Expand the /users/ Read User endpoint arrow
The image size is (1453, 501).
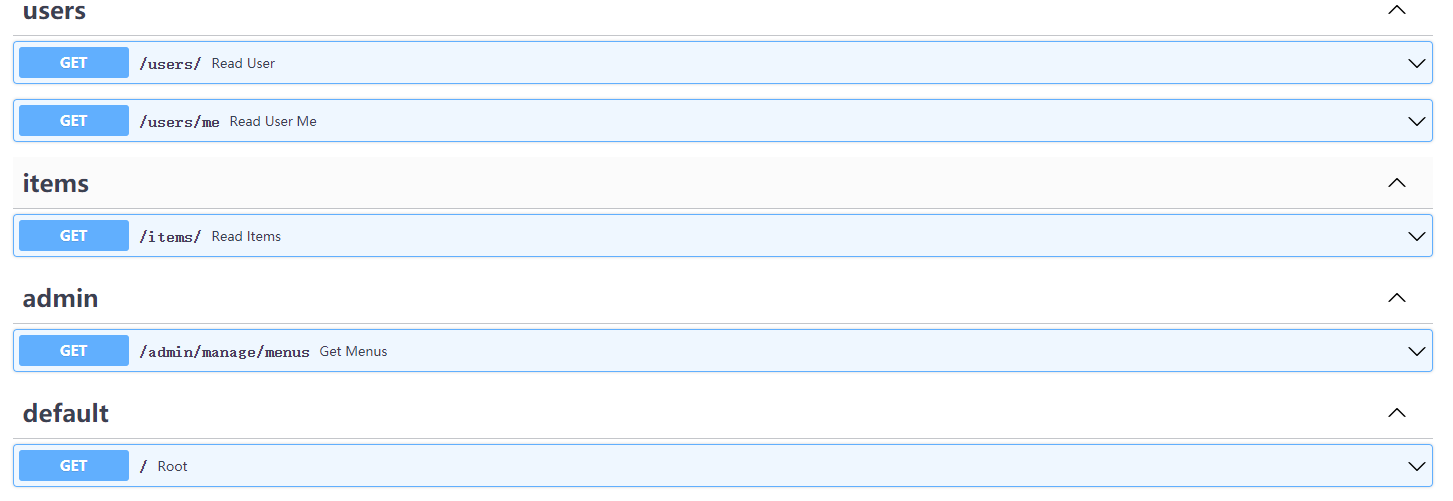point(1416,63)
